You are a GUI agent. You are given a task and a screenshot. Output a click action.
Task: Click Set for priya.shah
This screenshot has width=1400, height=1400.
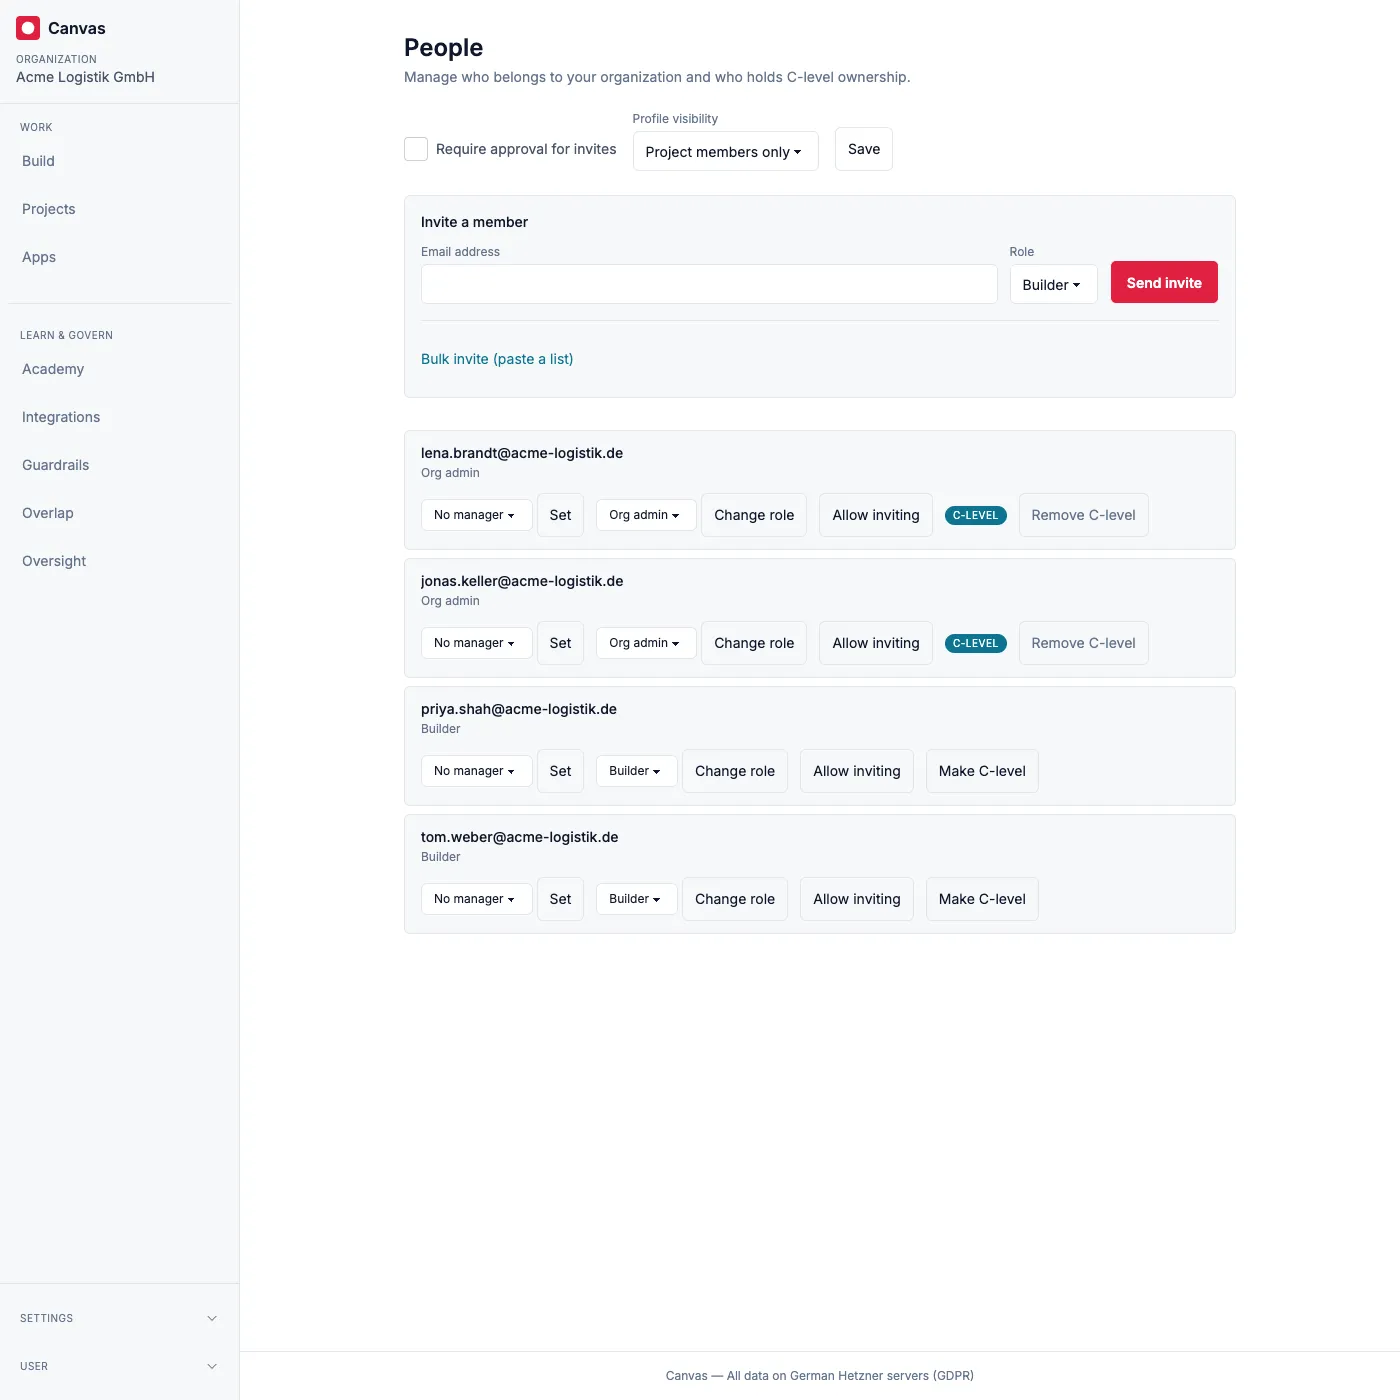(560, 771)
